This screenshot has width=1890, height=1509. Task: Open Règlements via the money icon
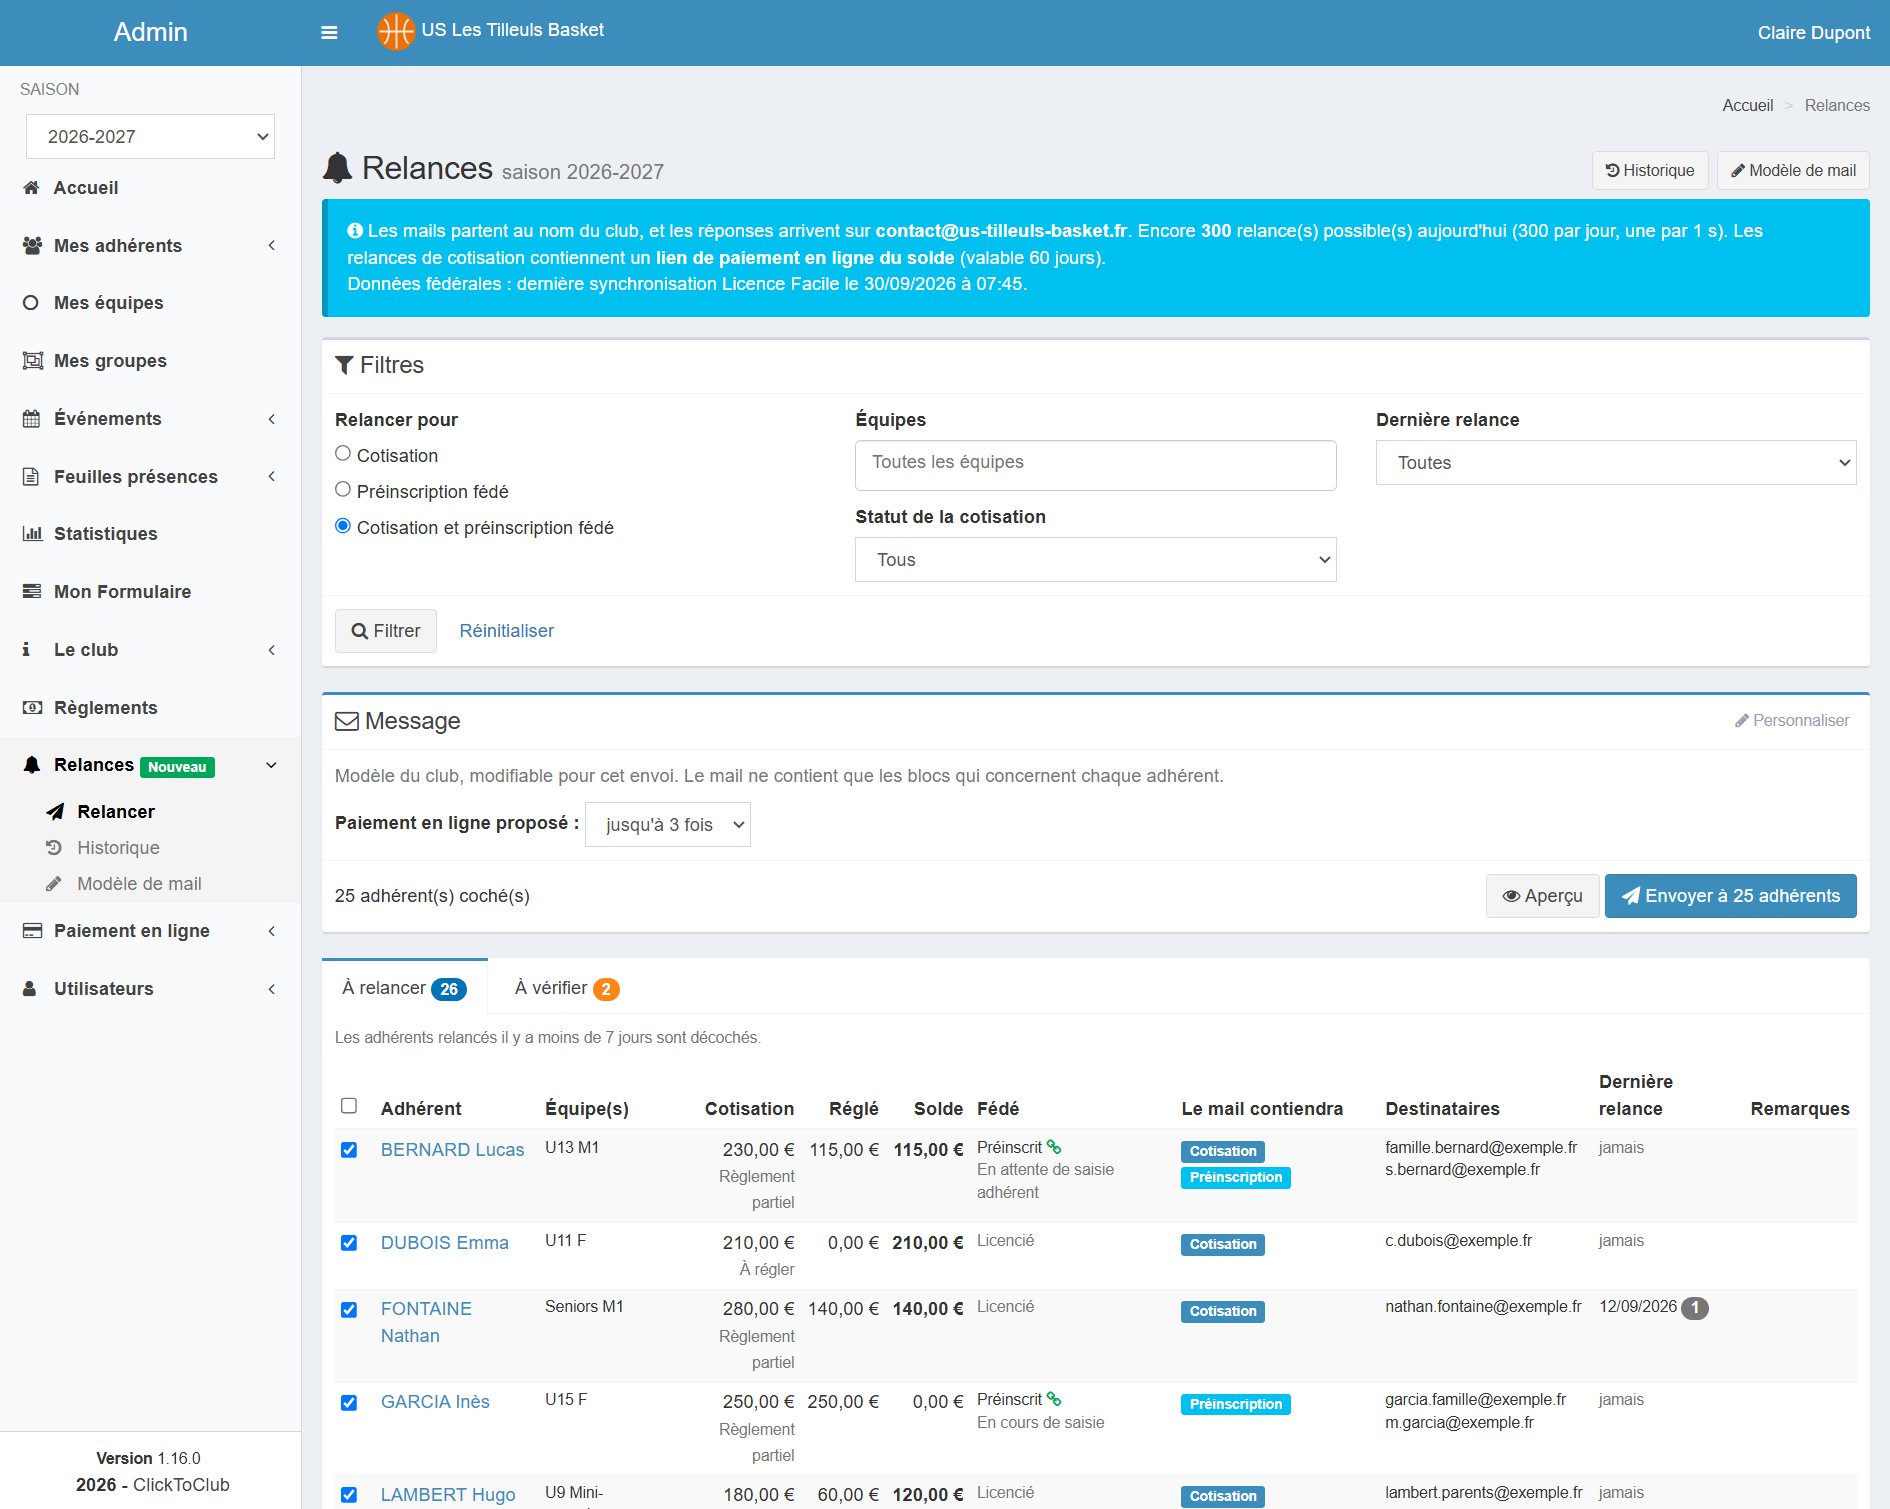(x=32, y=708)
